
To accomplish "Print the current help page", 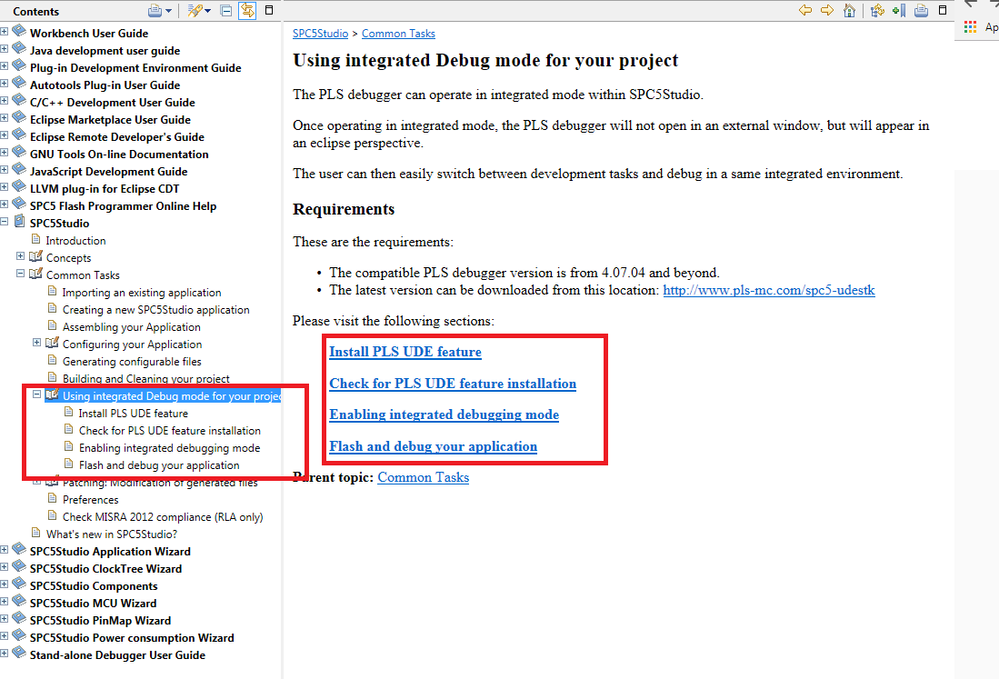I will click(921, 10).
